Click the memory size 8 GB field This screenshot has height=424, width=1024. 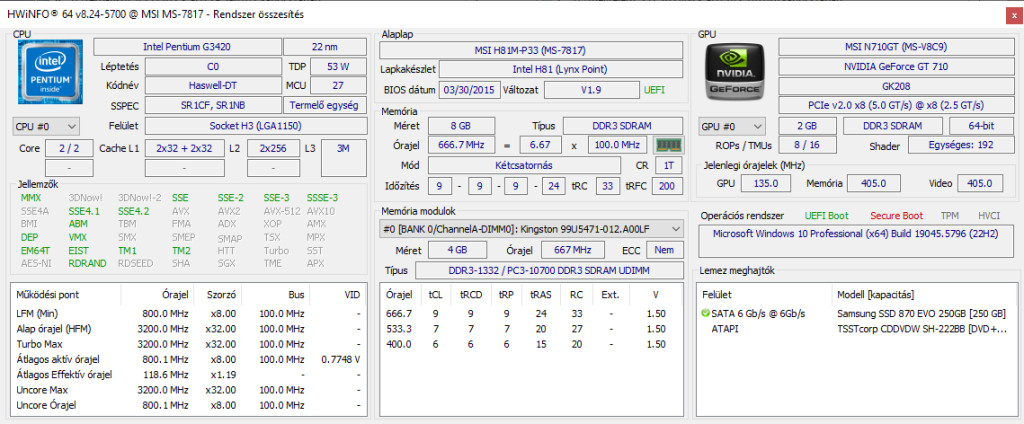461,125
